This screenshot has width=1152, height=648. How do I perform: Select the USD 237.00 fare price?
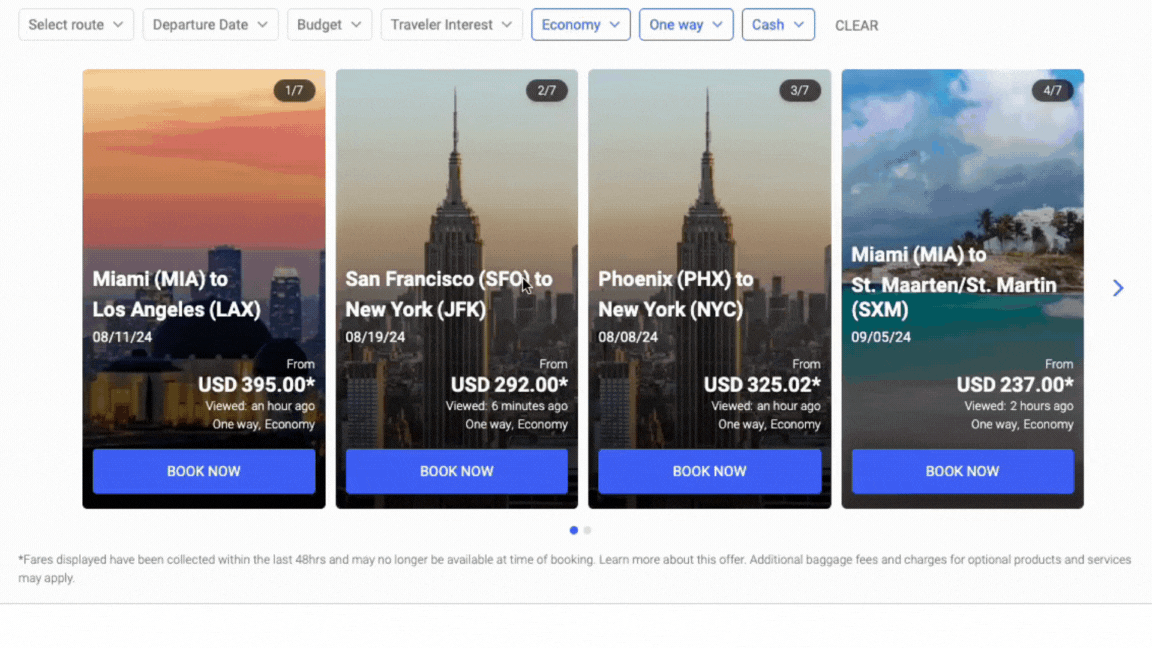pos(1015,384)
